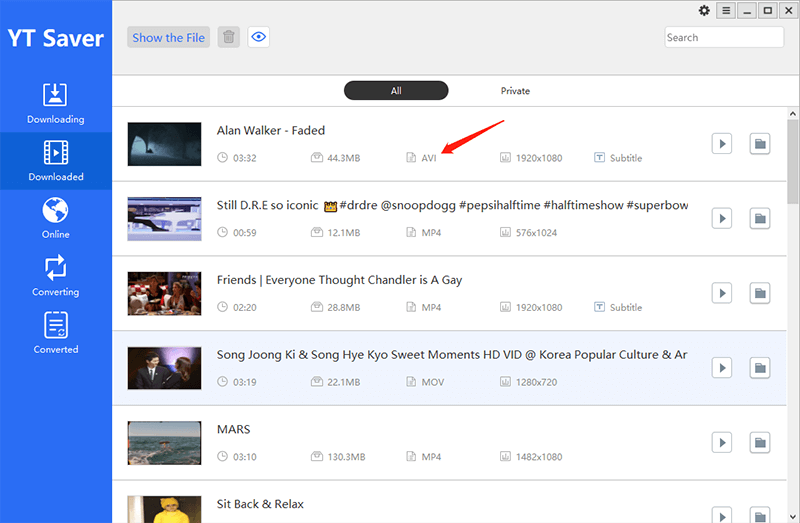Maximize the YT Saver window
The width and height of the screenshot is (800, 523).
(767, 11)
